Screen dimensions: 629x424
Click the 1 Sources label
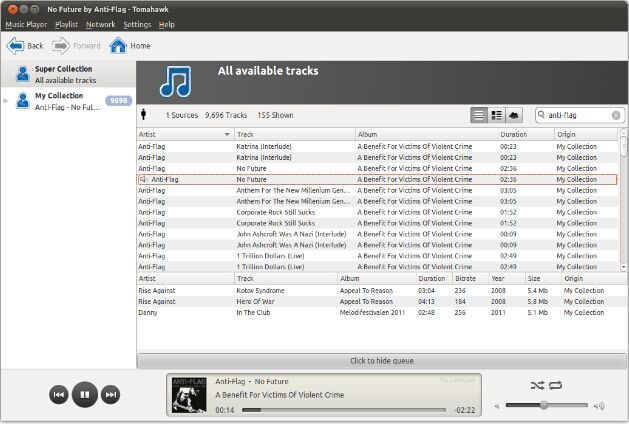click(x=182, y=115)
